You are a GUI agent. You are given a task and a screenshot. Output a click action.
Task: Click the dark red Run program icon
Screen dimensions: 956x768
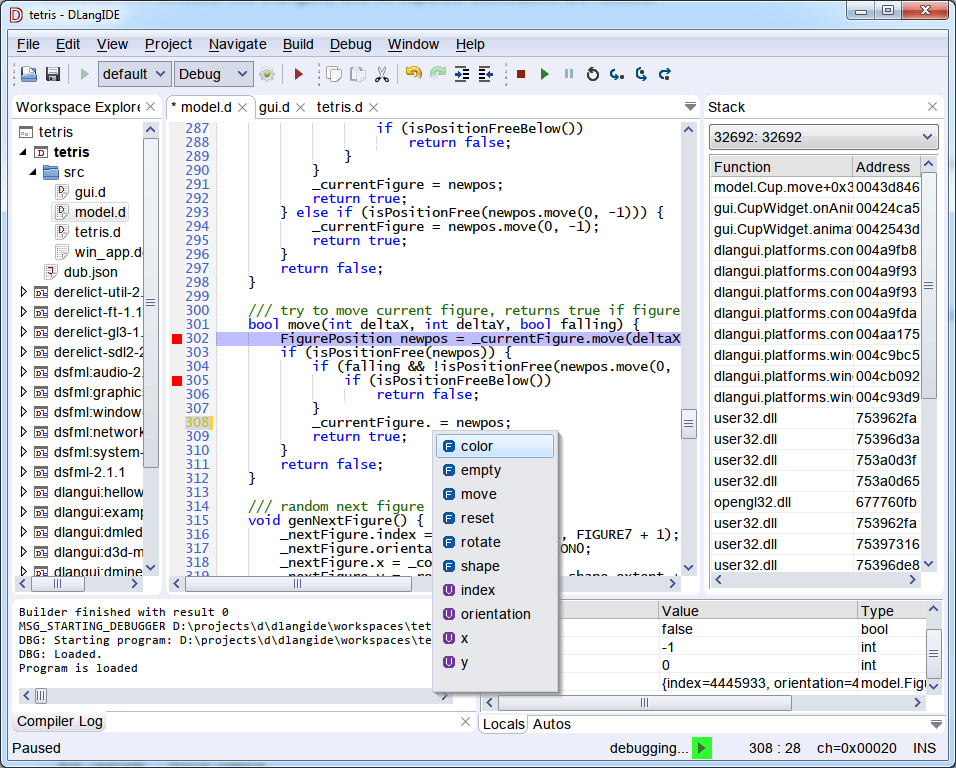pyautogui.click(x=298, y=74)
